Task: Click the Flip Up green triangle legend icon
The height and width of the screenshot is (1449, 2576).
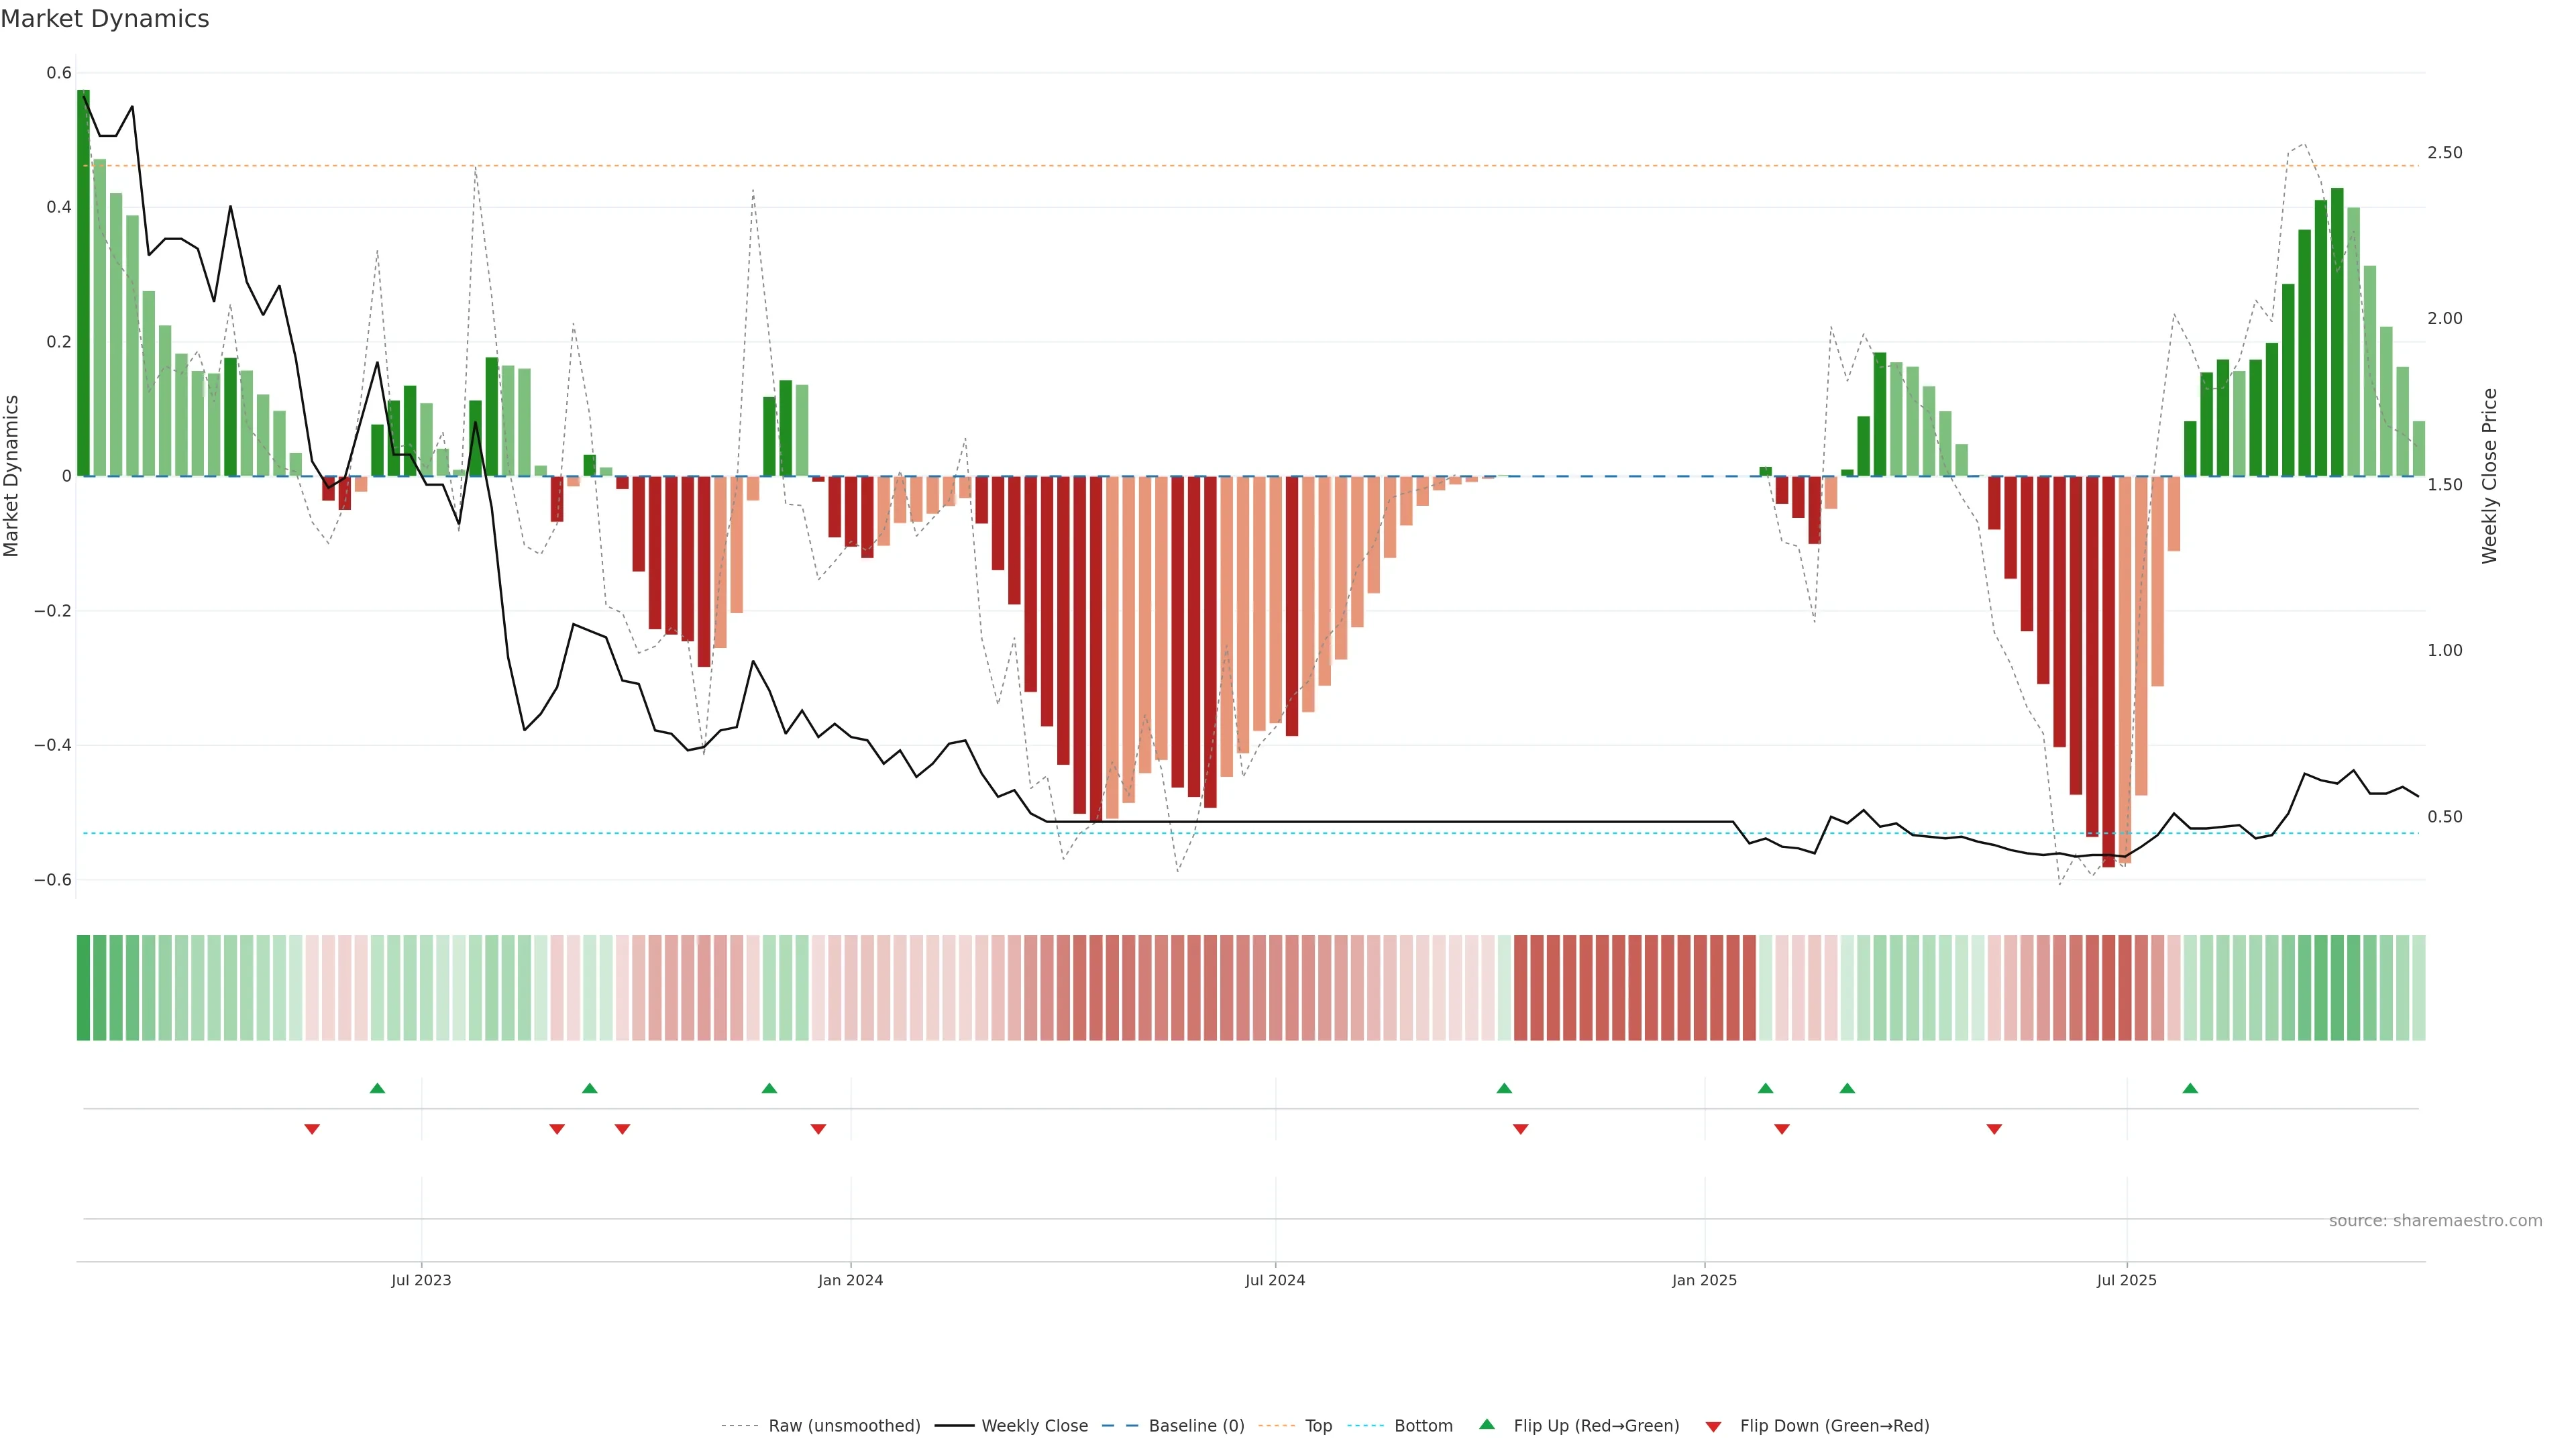Action: [x=1487, y=1424]
